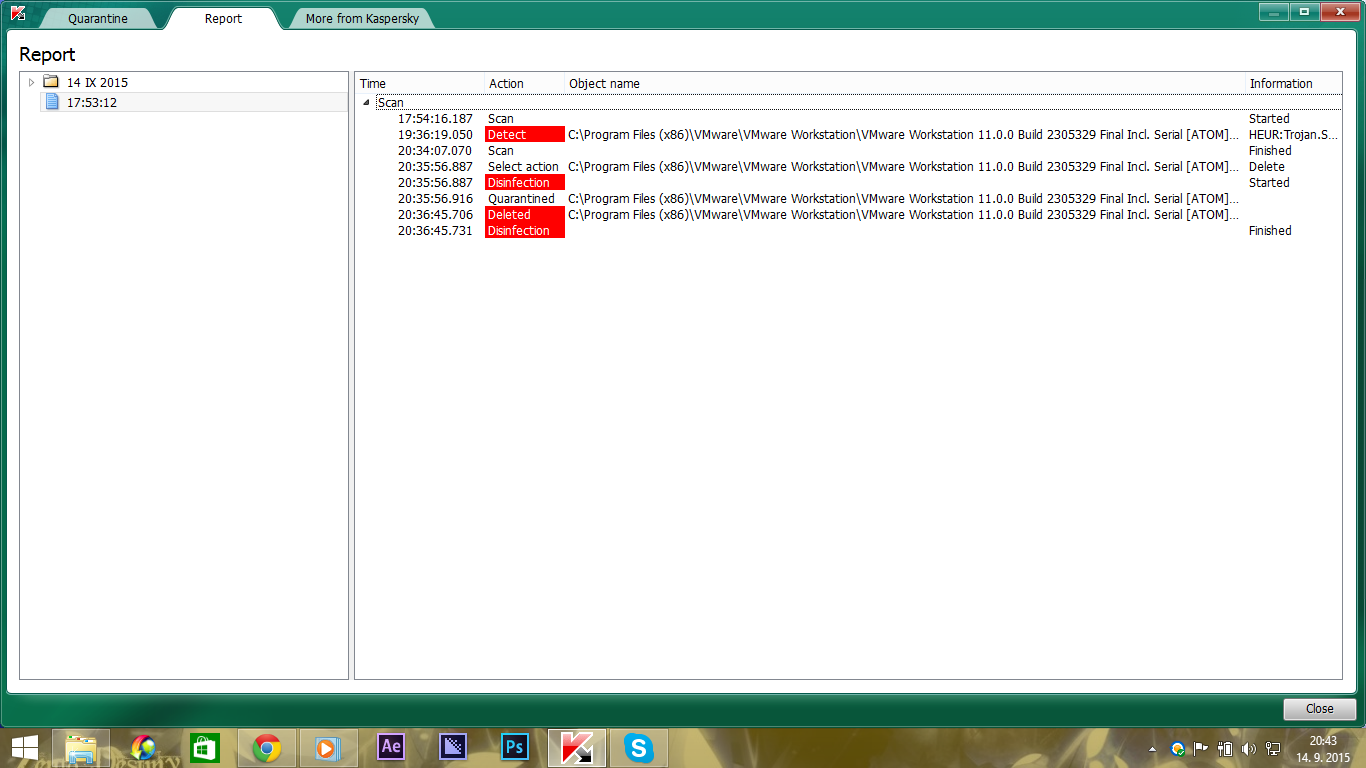Click the volume speaker tray icon
Image resolution: width=1366 pixels, height=768 pixels.
tap(1249, 748)
